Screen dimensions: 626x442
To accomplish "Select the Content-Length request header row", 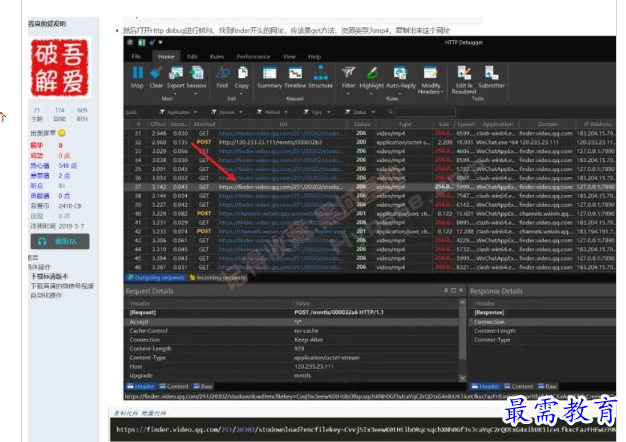I will (292, 349).
